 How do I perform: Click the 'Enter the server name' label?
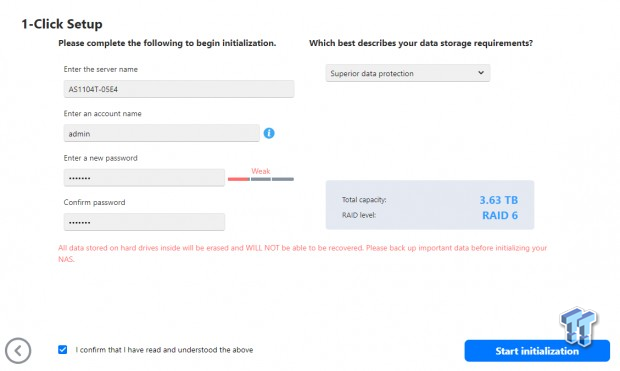point(101,69)
